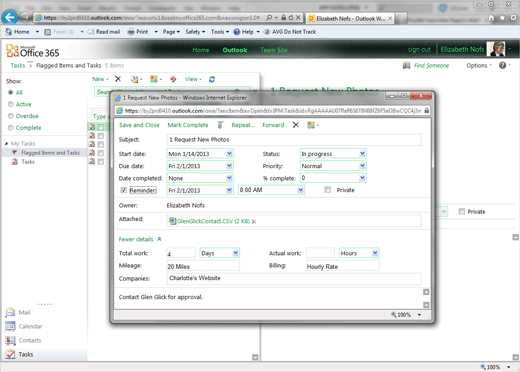Click the Subject field
Viewport: 520px width, 372px height.
coord(294,140)
